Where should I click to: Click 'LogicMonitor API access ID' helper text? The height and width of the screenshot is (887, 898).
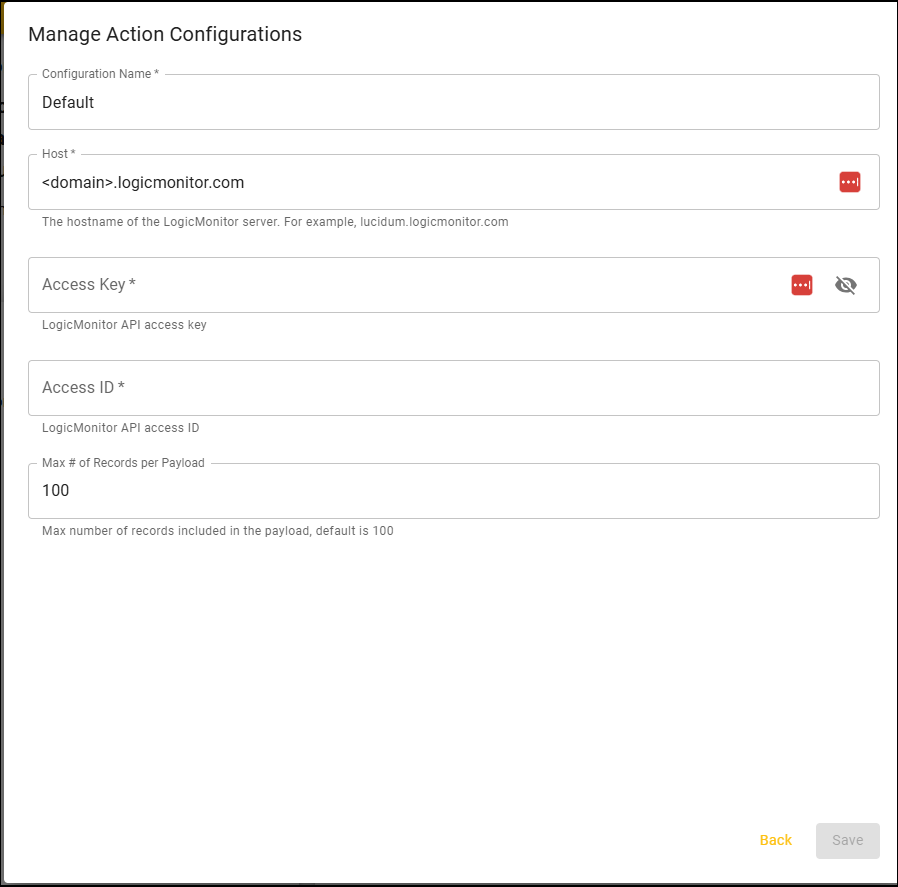click(x=120, y=428)
